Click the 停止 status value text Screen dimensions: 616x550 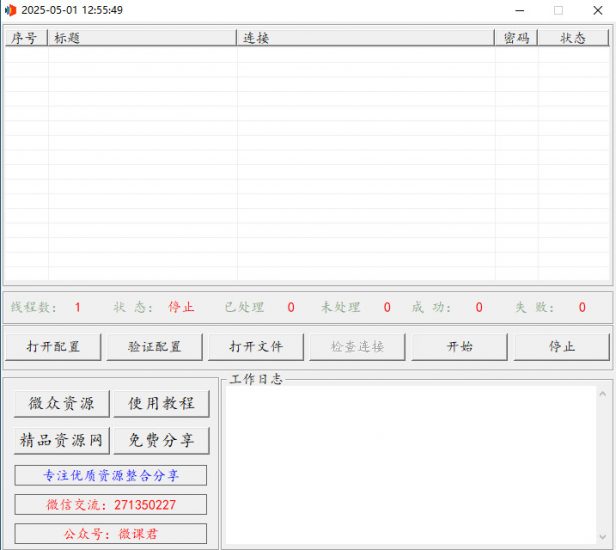[x=181, y=307]
